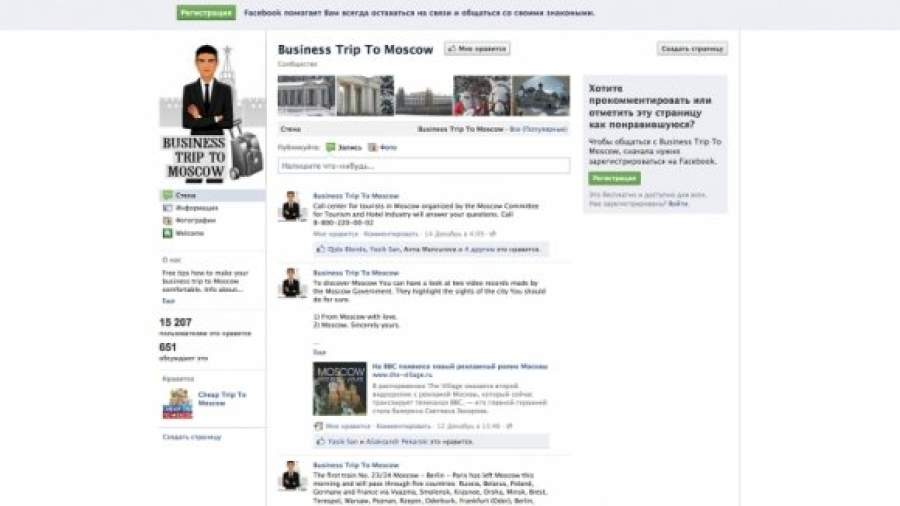Click link-share icon beside BBC post's Мне нравится

click(x=319, y=426)
